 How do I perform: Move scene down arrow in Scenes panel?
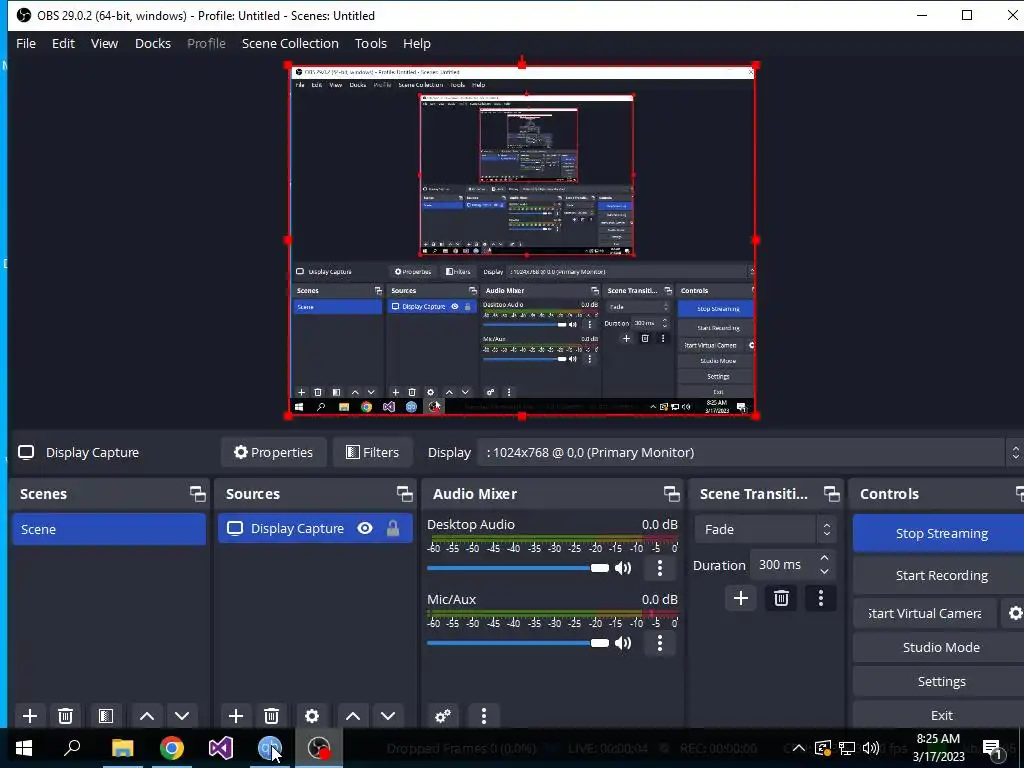pyautogui.click(x=182, y=716)
